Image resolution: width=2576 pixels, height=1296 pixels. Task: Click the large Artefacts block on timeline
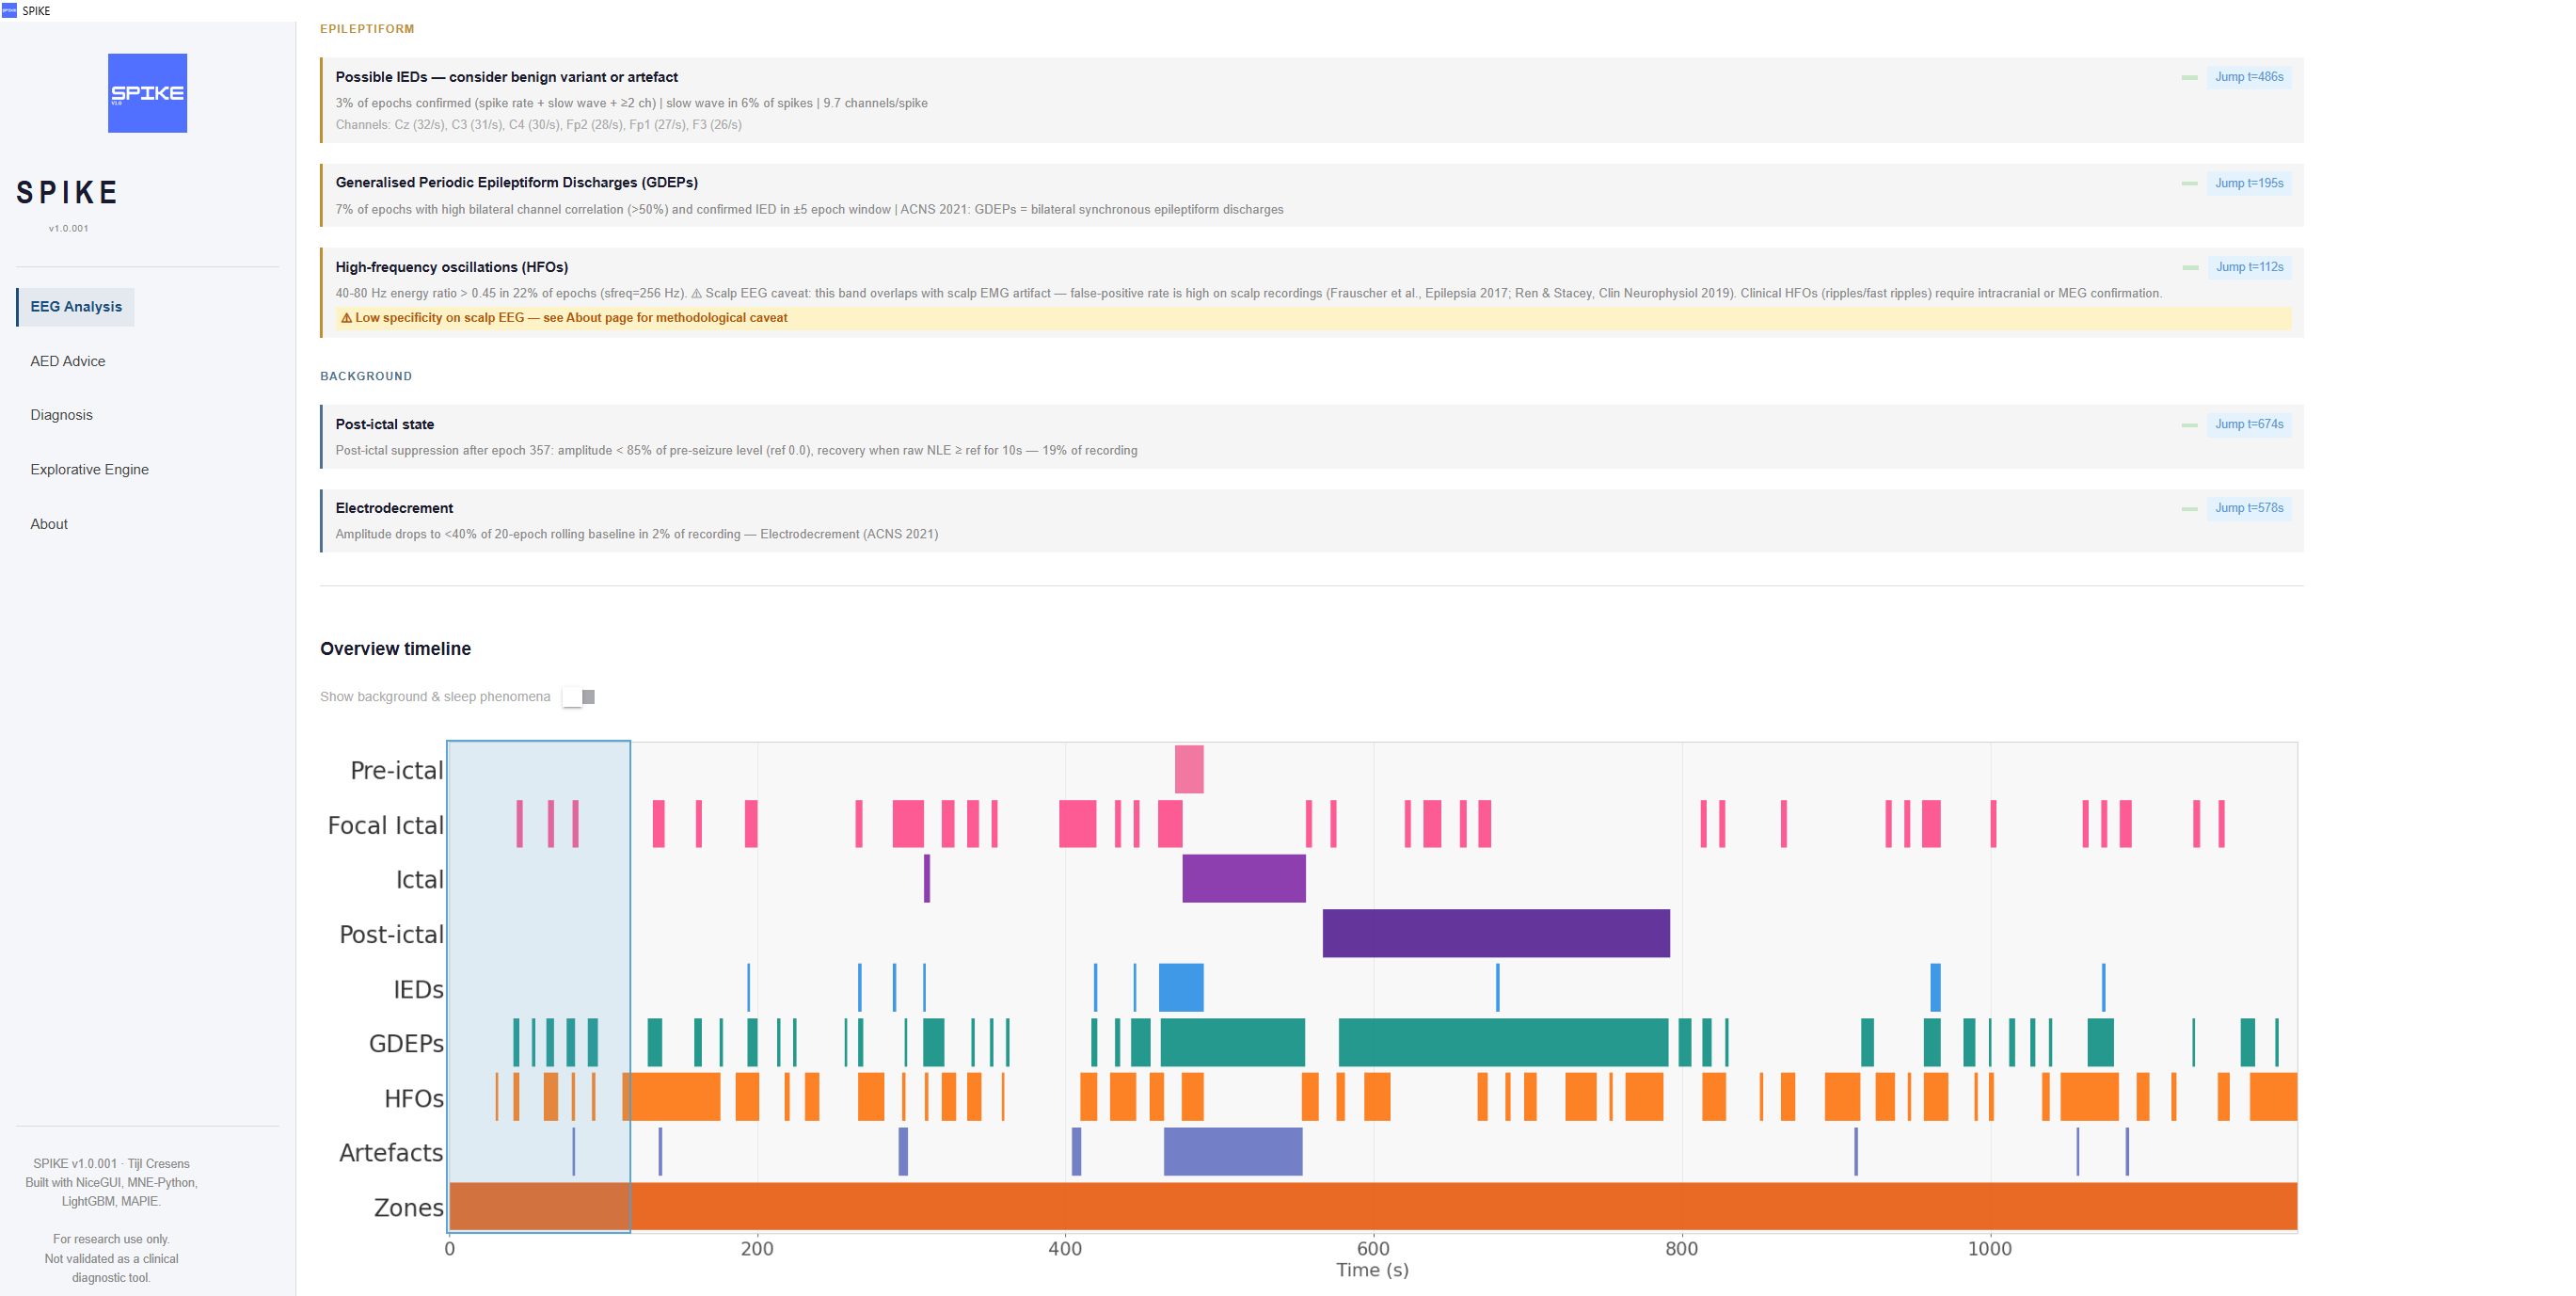coord(1233,1151)
